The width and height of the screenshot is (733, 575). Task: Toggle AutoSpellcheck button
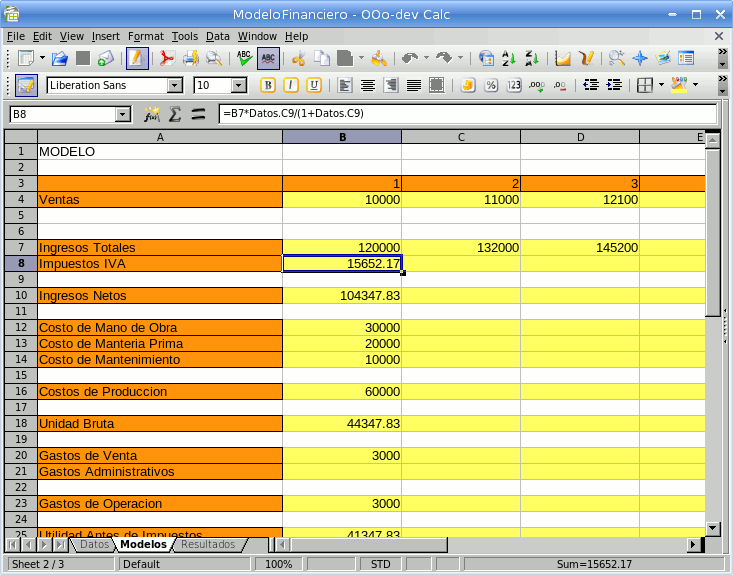click(268, 58)
